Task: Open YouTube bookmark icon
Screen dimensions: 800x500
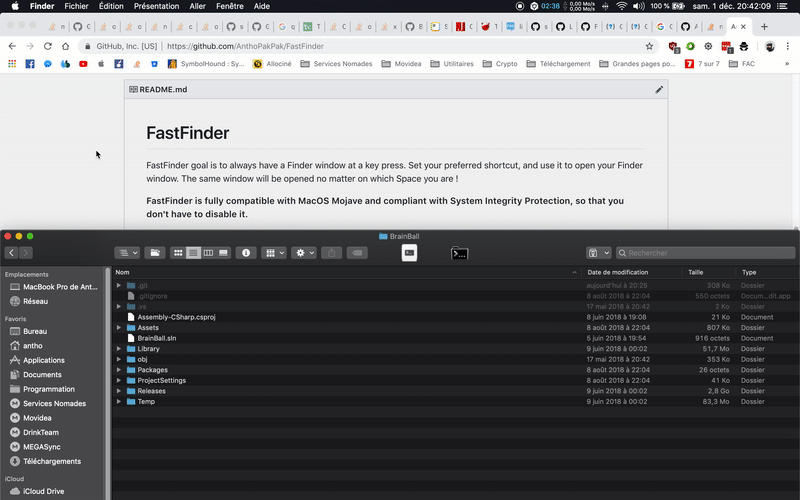Action: click(x=83, y=64)
